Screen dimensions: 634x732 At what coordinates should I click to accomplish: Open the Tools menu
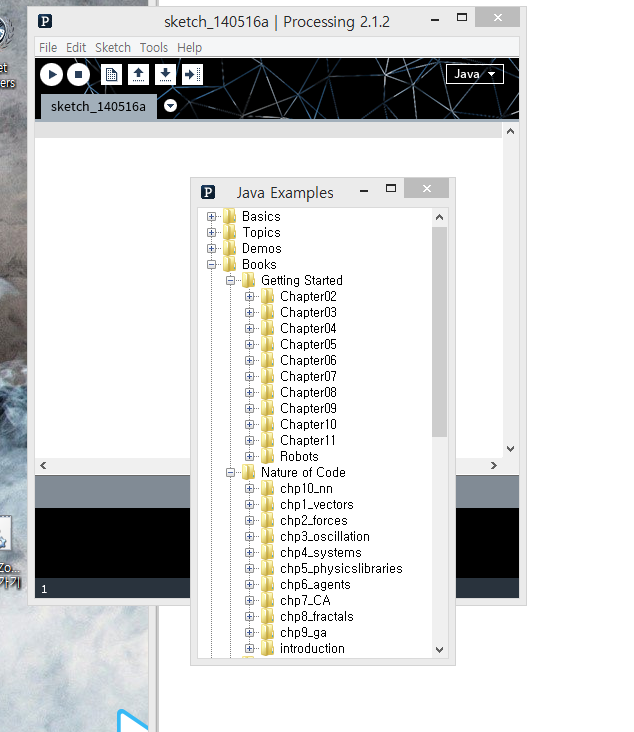pyautogui.click(x=154, y=48)
